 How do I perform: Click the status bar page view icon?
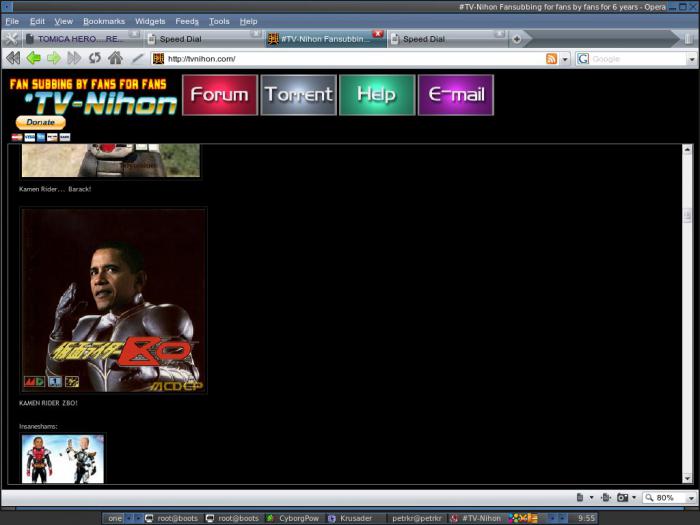tap(580, 497)
